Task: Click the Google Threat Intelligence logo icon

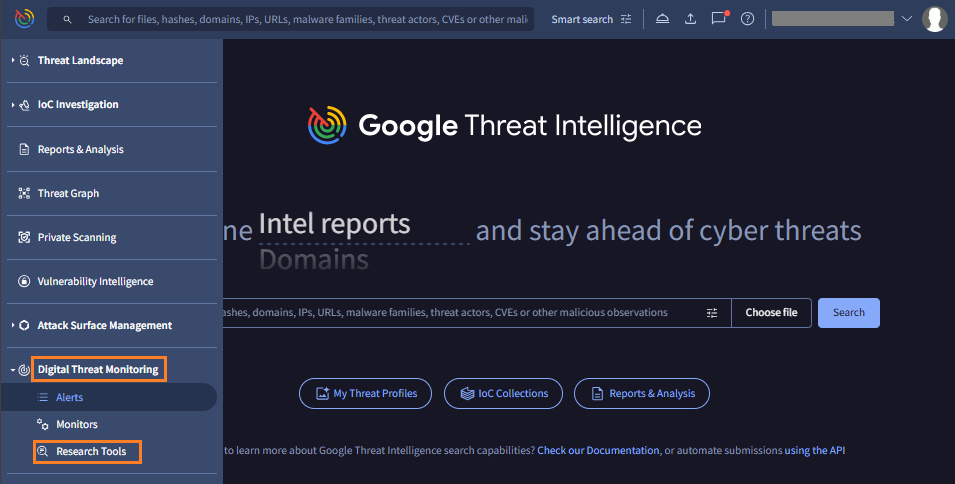Action: [24, 19]
